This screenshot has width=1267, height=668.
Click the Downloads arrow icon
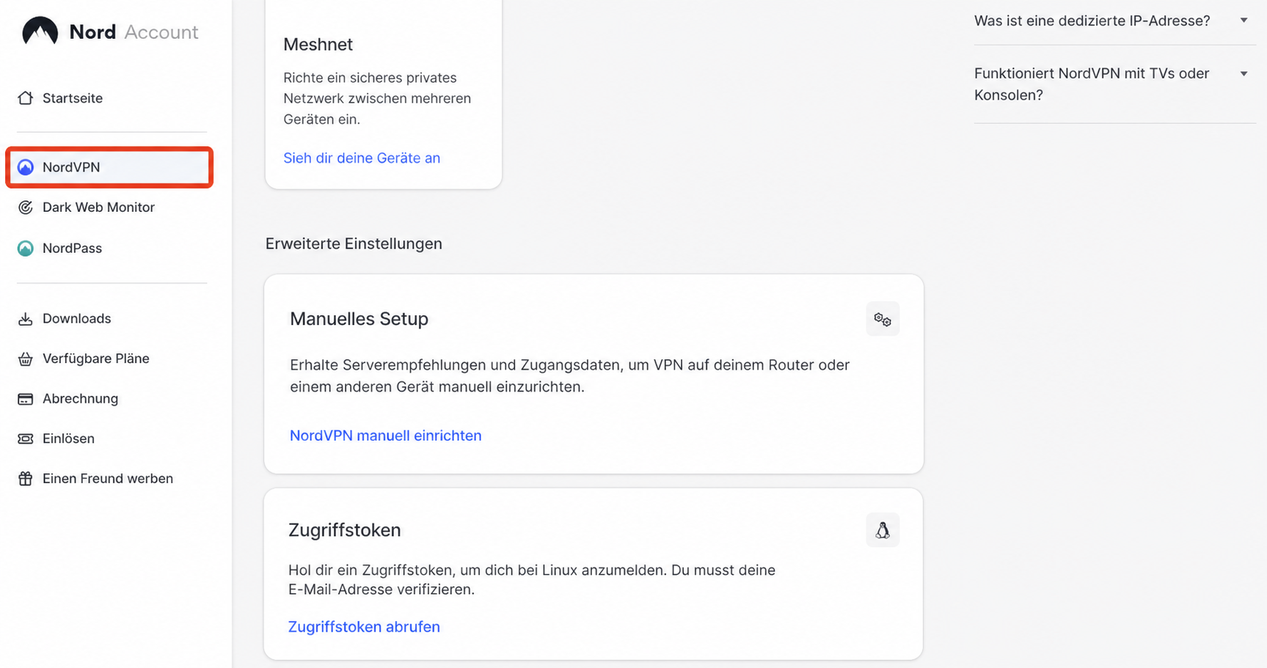tap(26, 318)
